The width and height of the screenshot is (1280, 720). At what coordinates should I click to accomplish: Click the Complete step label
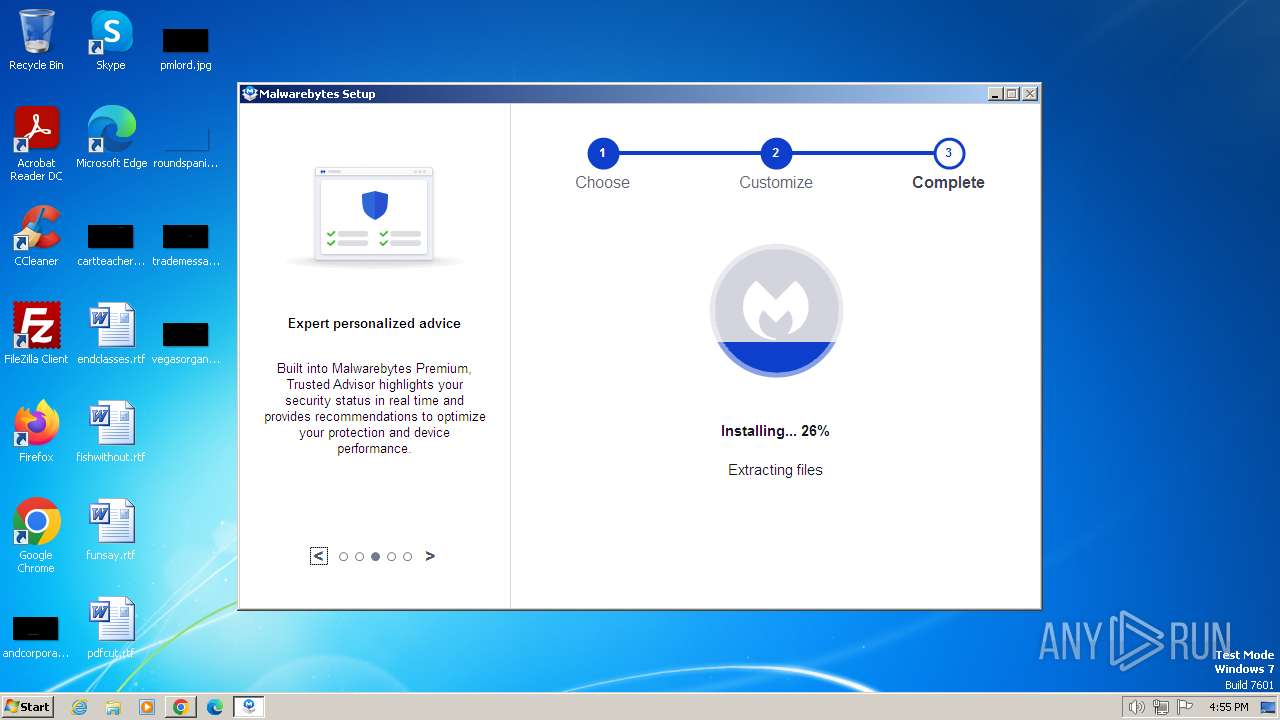948,182
